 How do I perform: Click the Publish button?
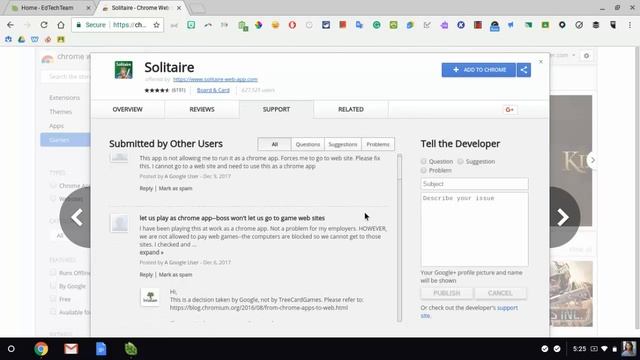tap(447, 293)
